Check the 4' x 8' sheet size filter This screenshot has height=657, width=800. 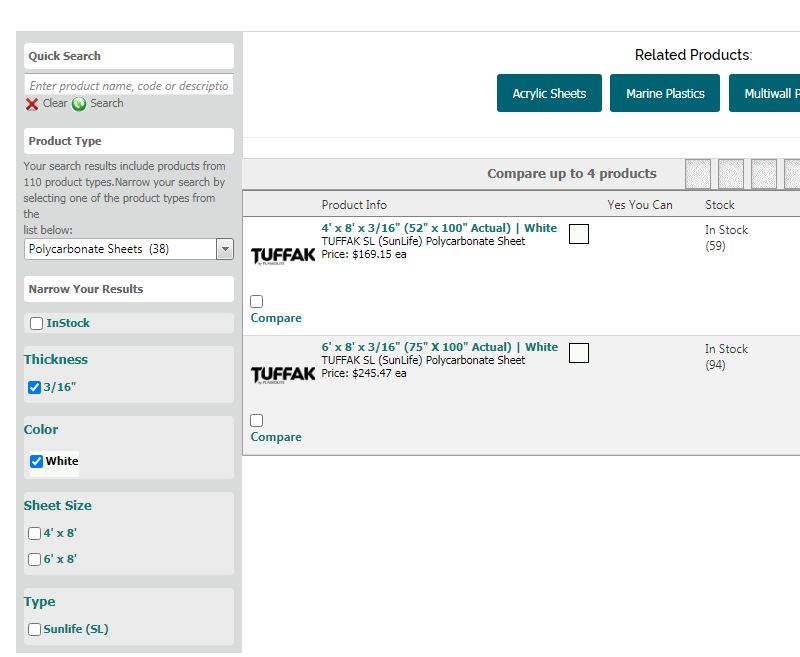(34, 534)
